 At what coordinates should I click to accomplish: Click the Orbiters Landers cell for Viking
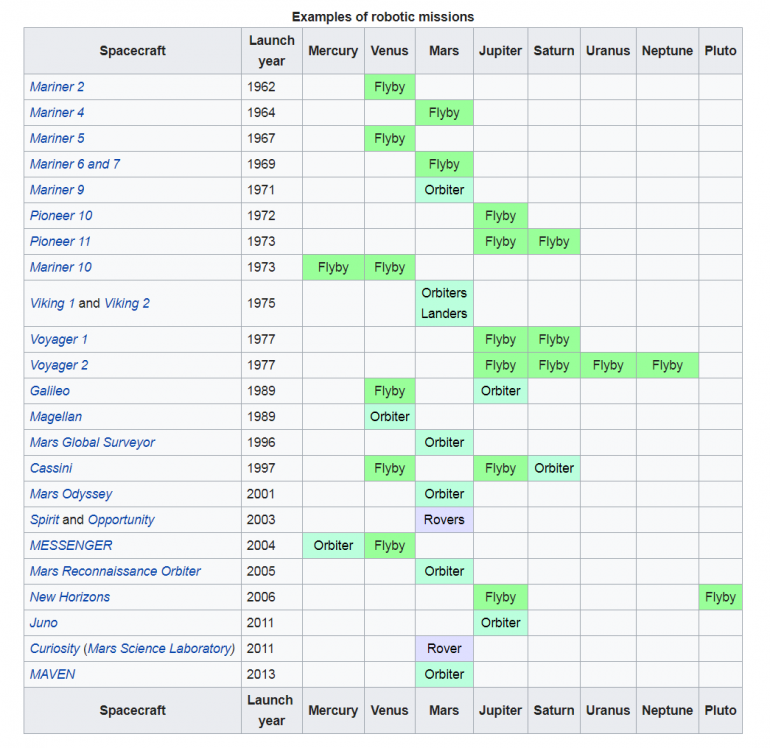point(444,303)
